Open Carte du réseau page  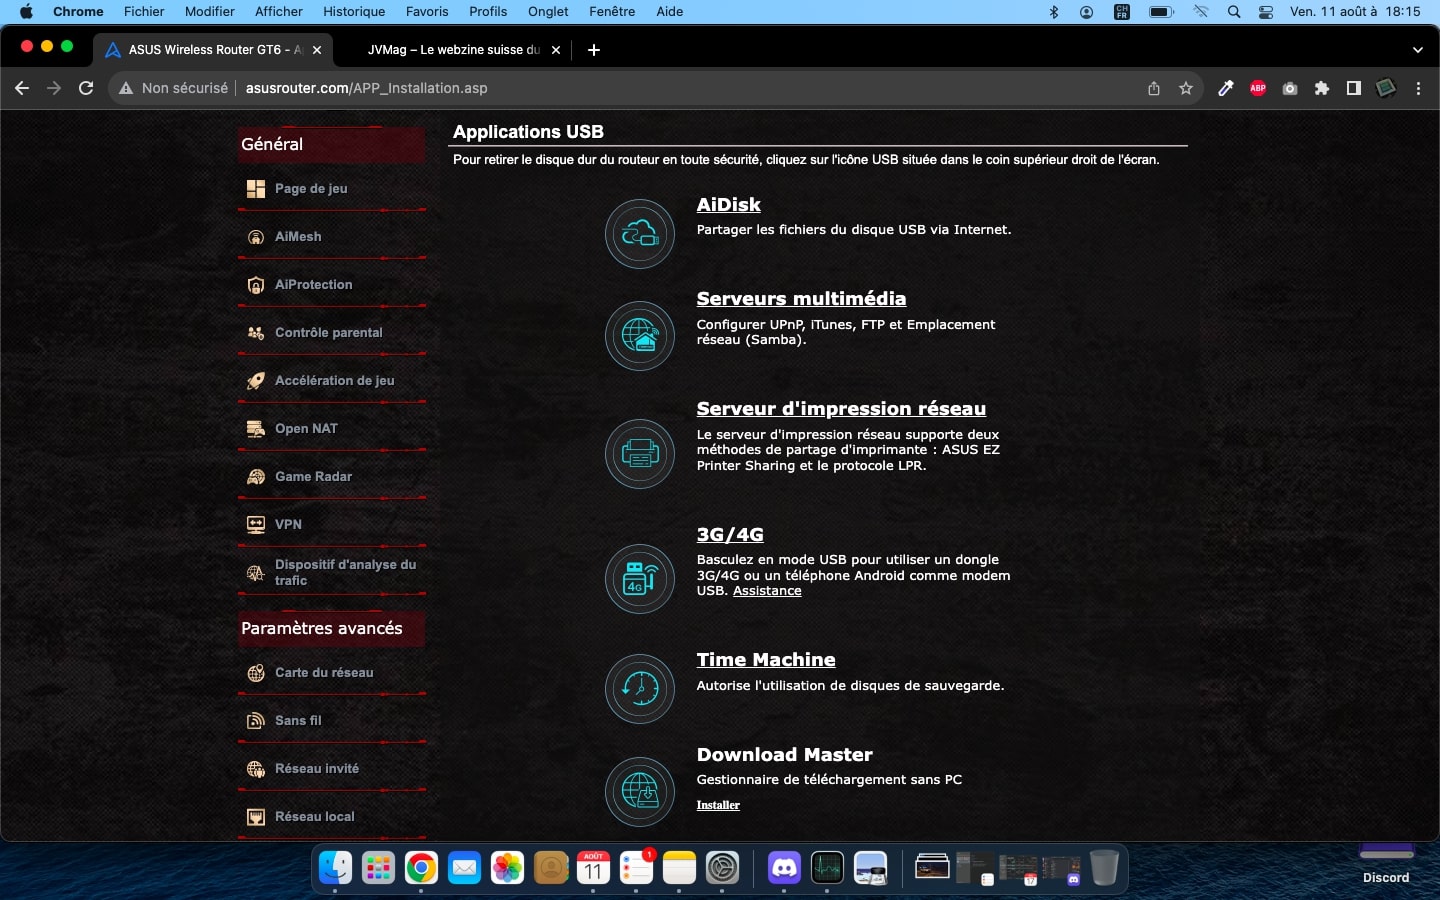332,672
